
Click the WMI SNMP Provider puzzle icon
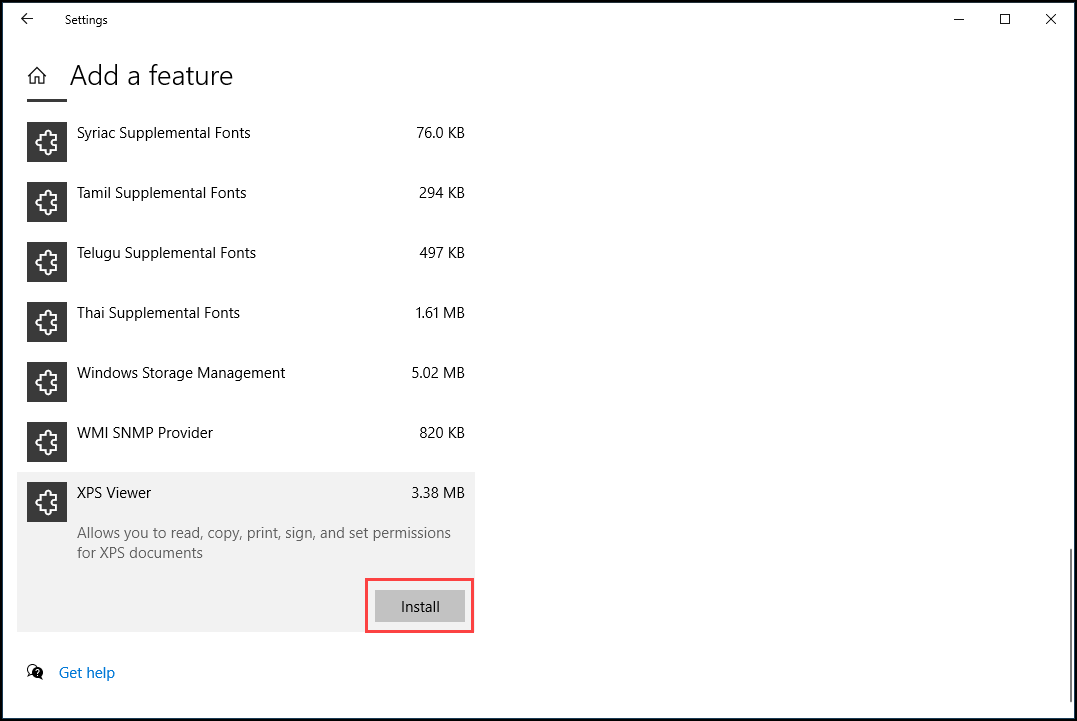pyautogui.click(x=47, y=442)
